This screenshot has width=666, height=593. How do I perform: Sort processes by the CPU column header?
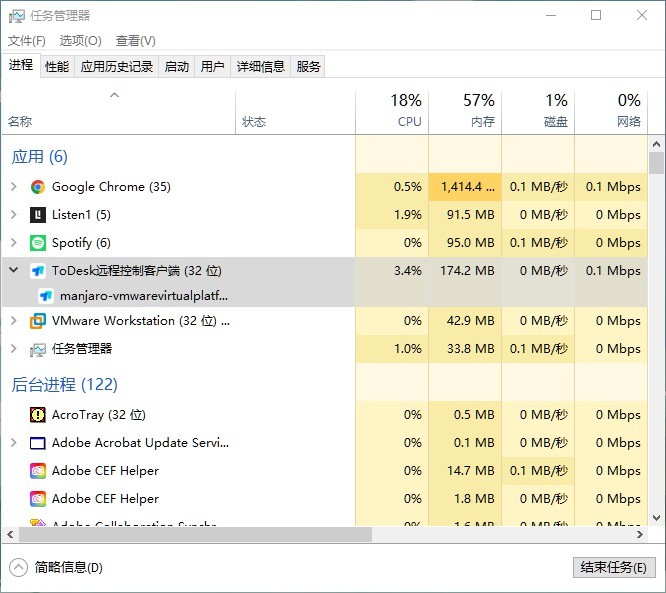(x=392, y=112)
